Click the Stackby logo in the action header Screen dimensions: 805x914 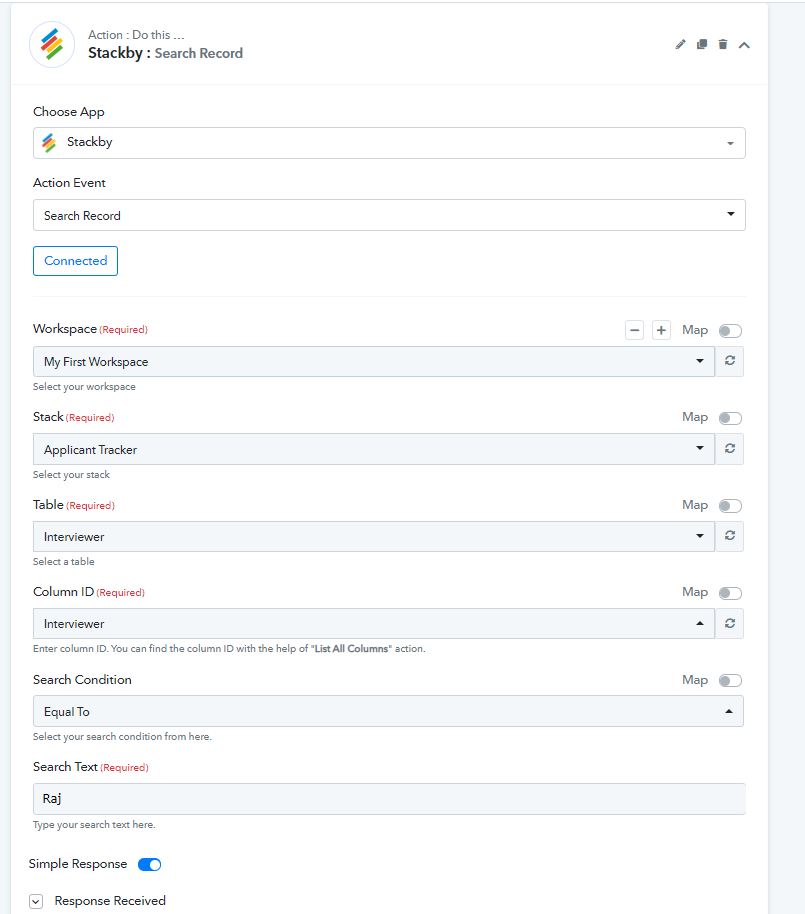click(52, 44)
